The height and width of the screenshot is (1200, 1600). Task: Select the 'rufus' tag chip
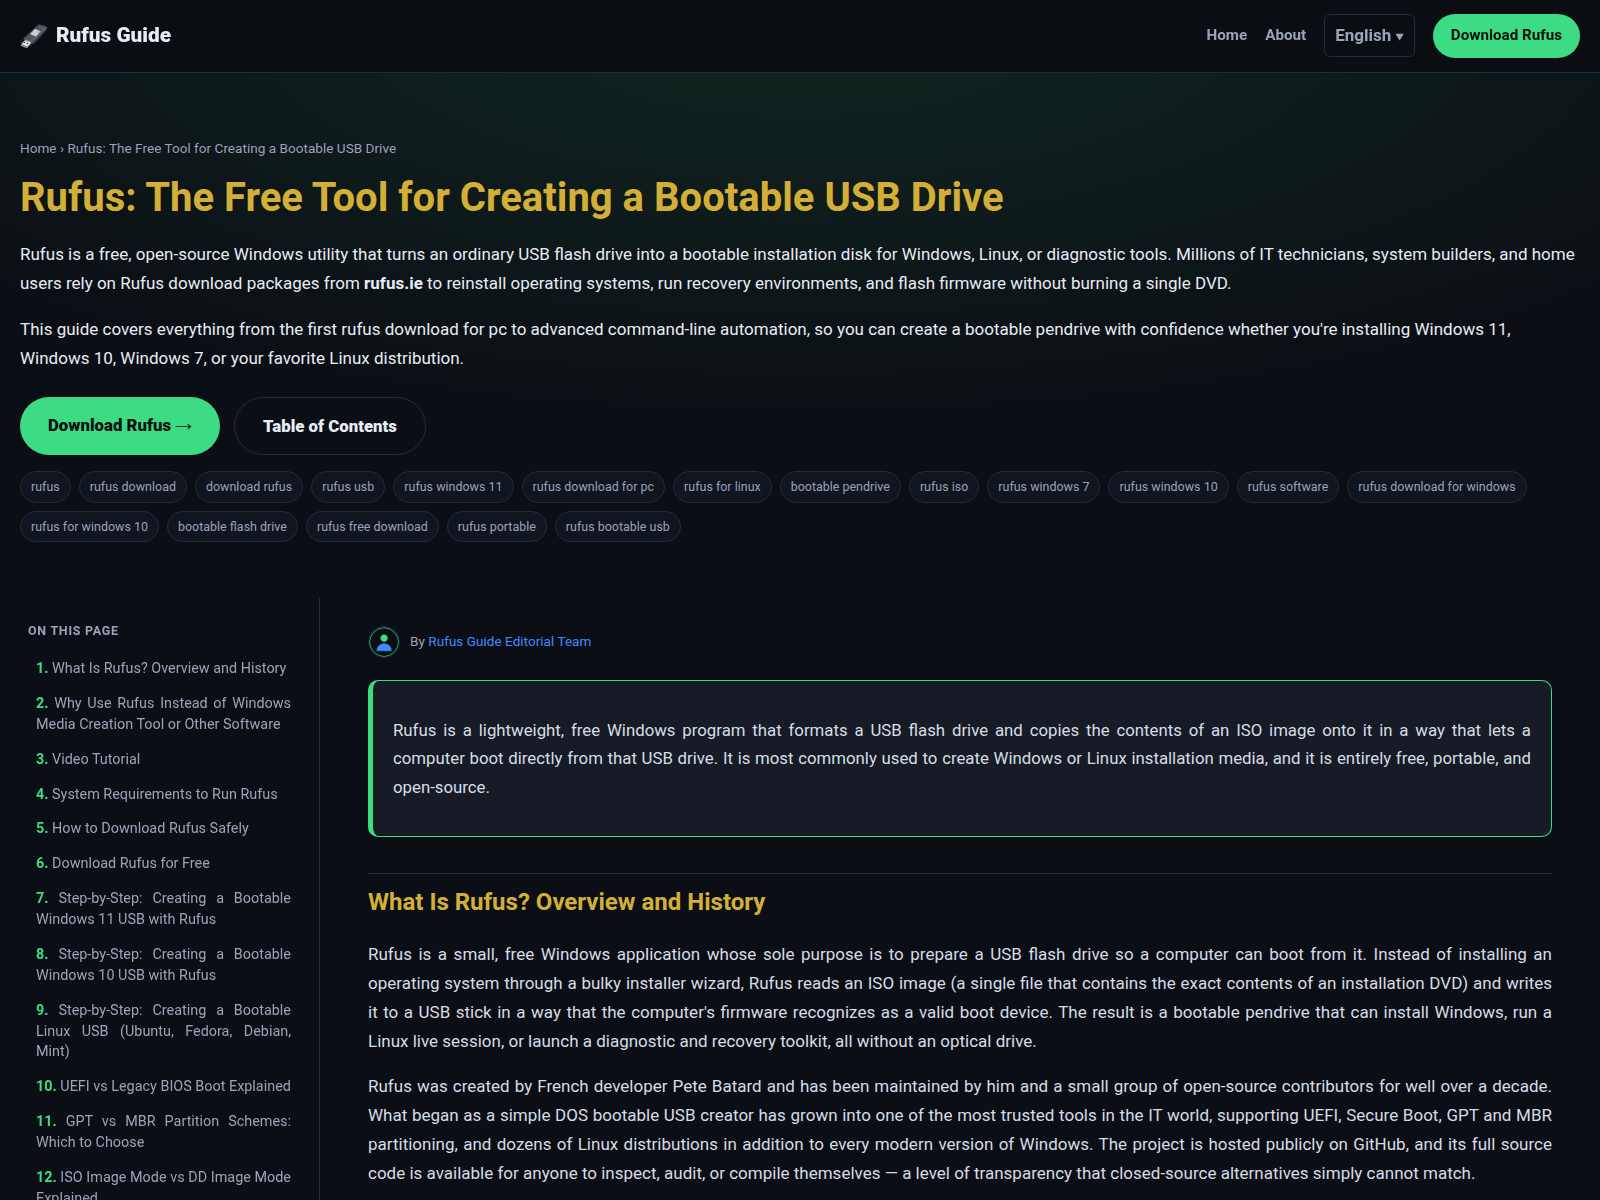45,487
